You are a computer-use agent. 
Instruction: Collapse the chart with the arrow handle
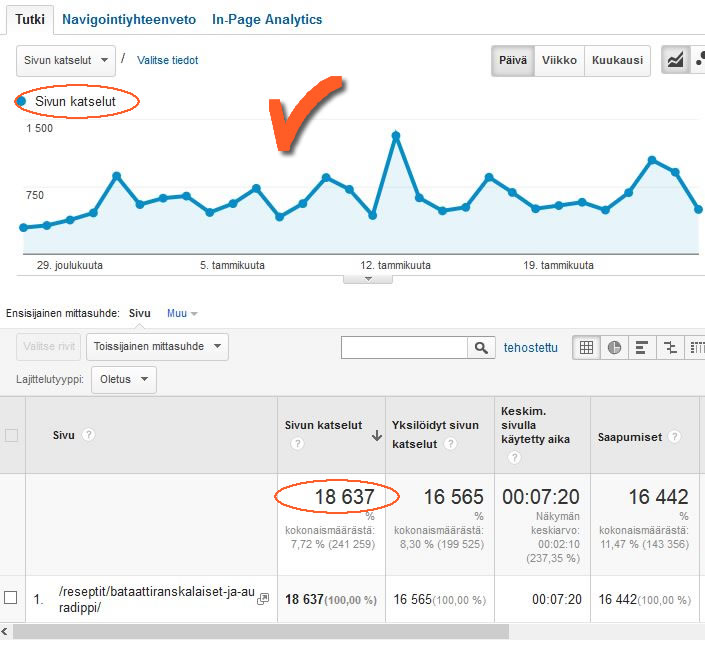(368, 279)
